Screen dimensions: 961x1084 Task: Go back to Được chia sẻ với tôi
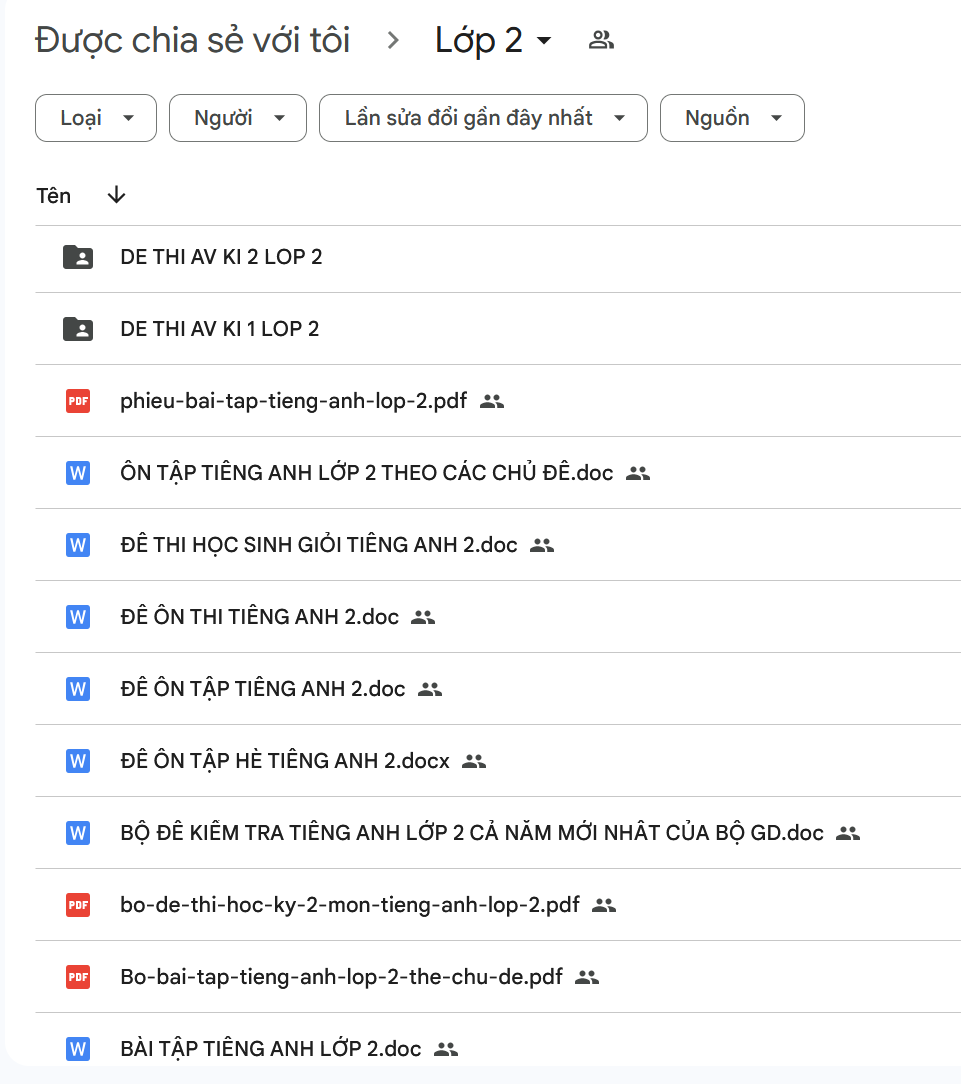(x=193, y=41)
